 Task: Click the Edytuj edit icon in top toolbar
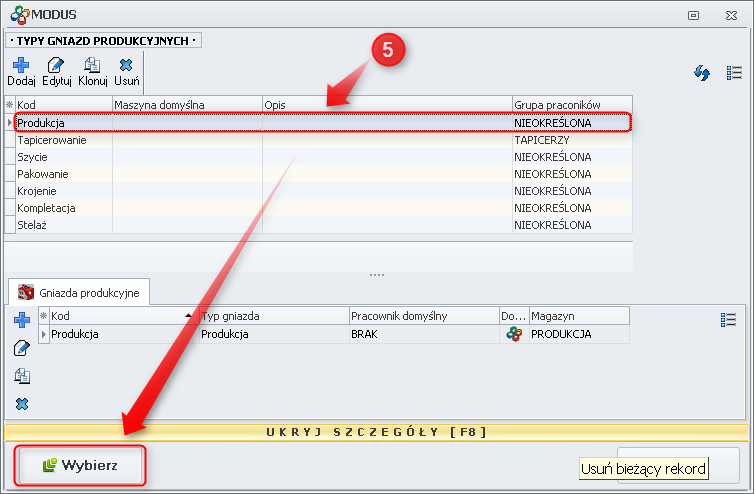click(56, 65)
